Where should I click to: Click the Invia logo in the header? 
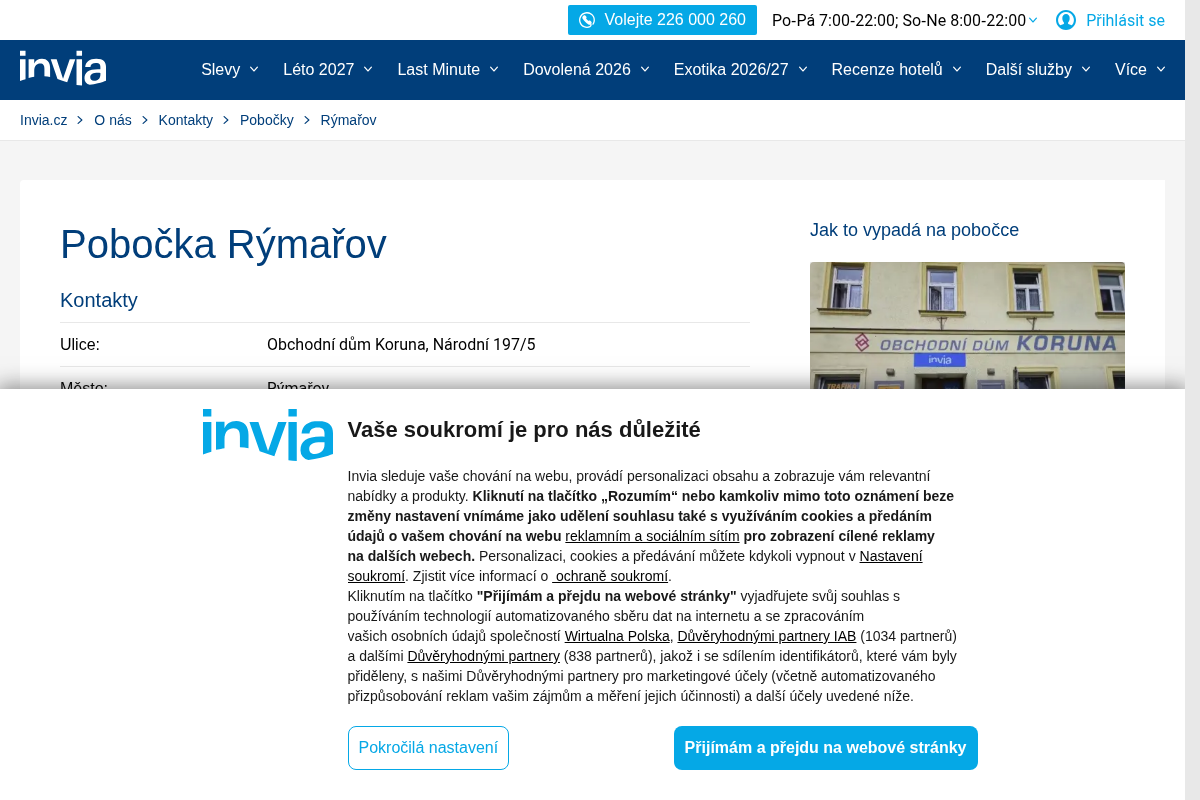(x=63, y=68)
